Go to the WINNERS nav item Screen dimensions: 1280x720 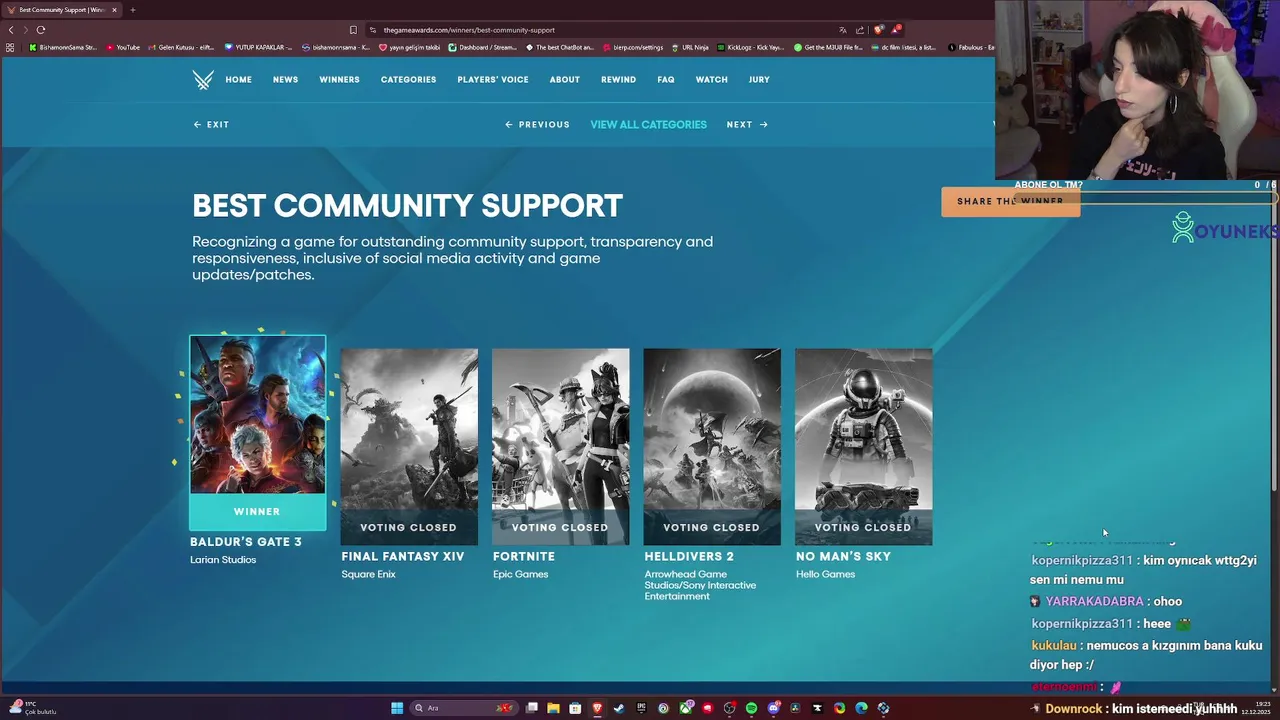point(339,80)
